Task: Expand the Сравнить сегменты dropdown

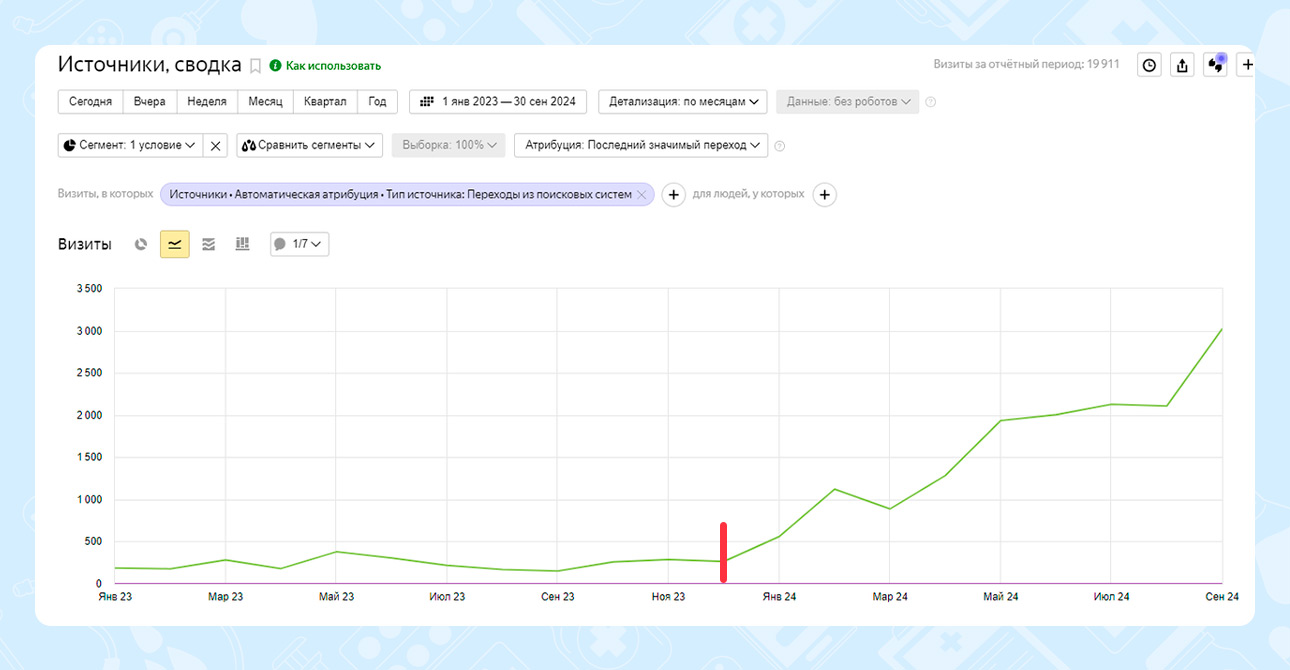Action: tap(310, 145)
